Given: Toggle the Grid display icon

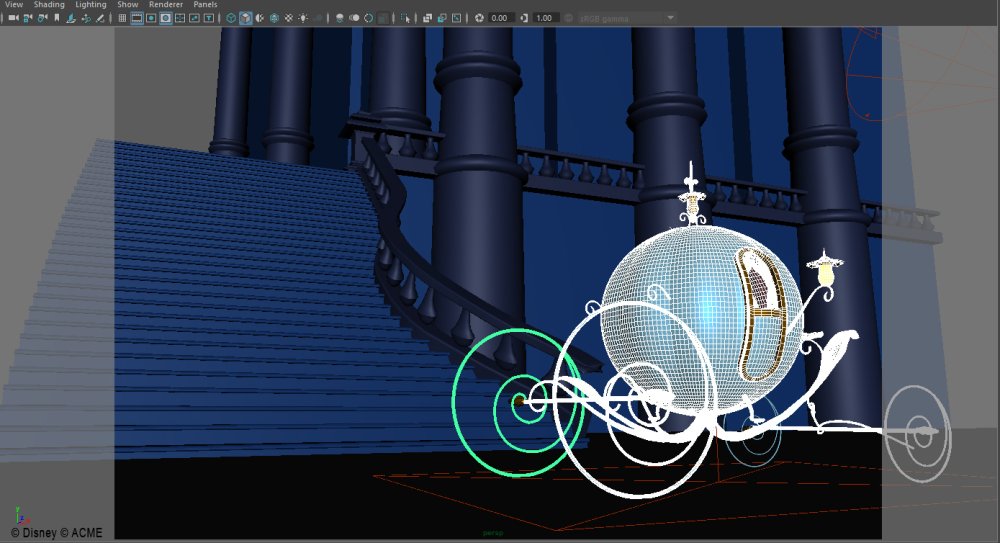Looking at the screenshot, I should pyautogui.click(x=122, y=18).
